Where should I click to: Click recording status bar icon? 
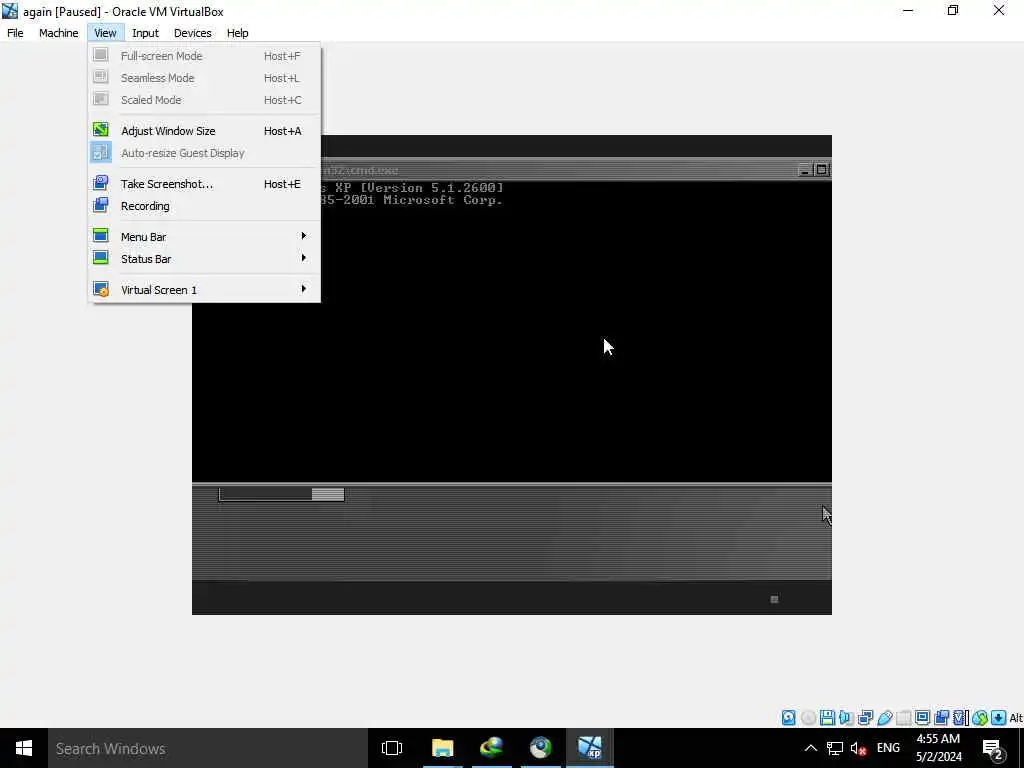tap(941, 718)
